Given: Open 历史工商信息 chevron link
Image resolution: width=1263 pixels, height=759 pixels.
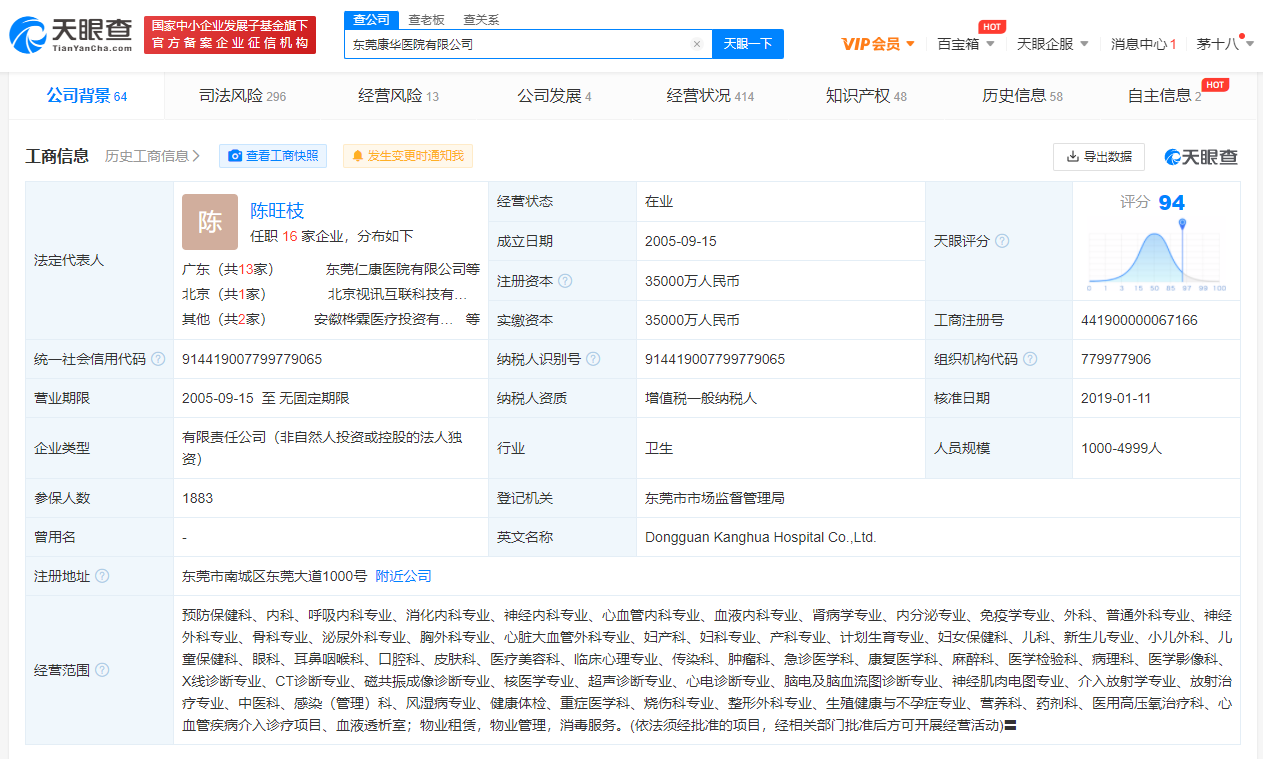Looking at the screenshot, I should click(x=153, y=156).
